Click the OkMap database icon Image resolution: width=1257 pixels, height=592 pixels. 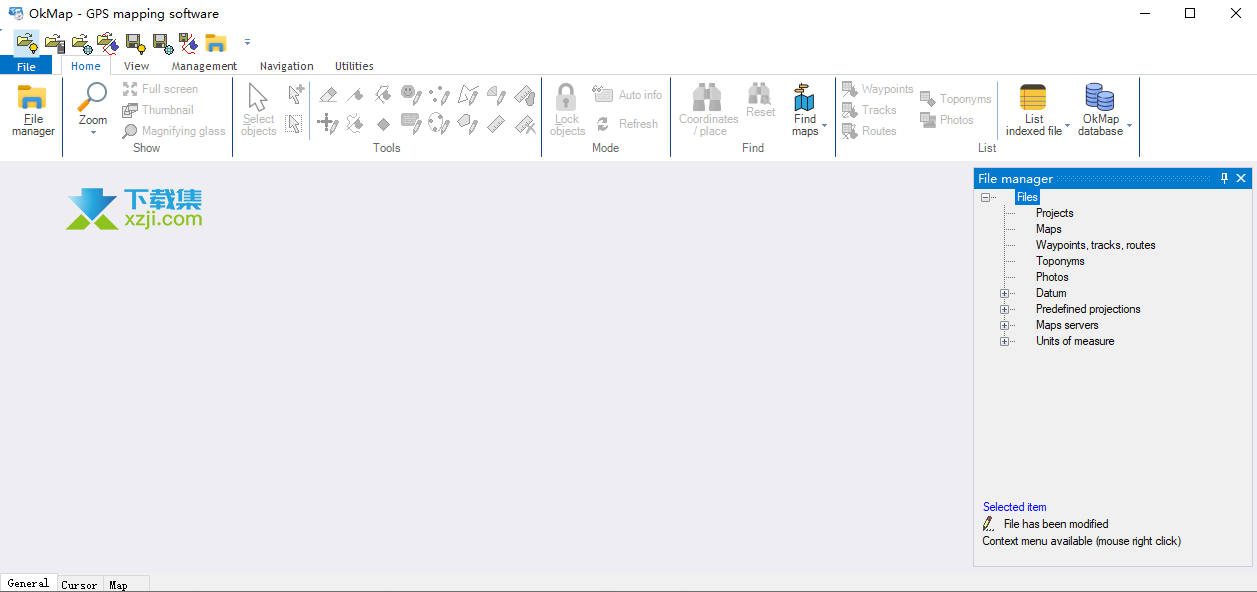tap(1099, 97)
